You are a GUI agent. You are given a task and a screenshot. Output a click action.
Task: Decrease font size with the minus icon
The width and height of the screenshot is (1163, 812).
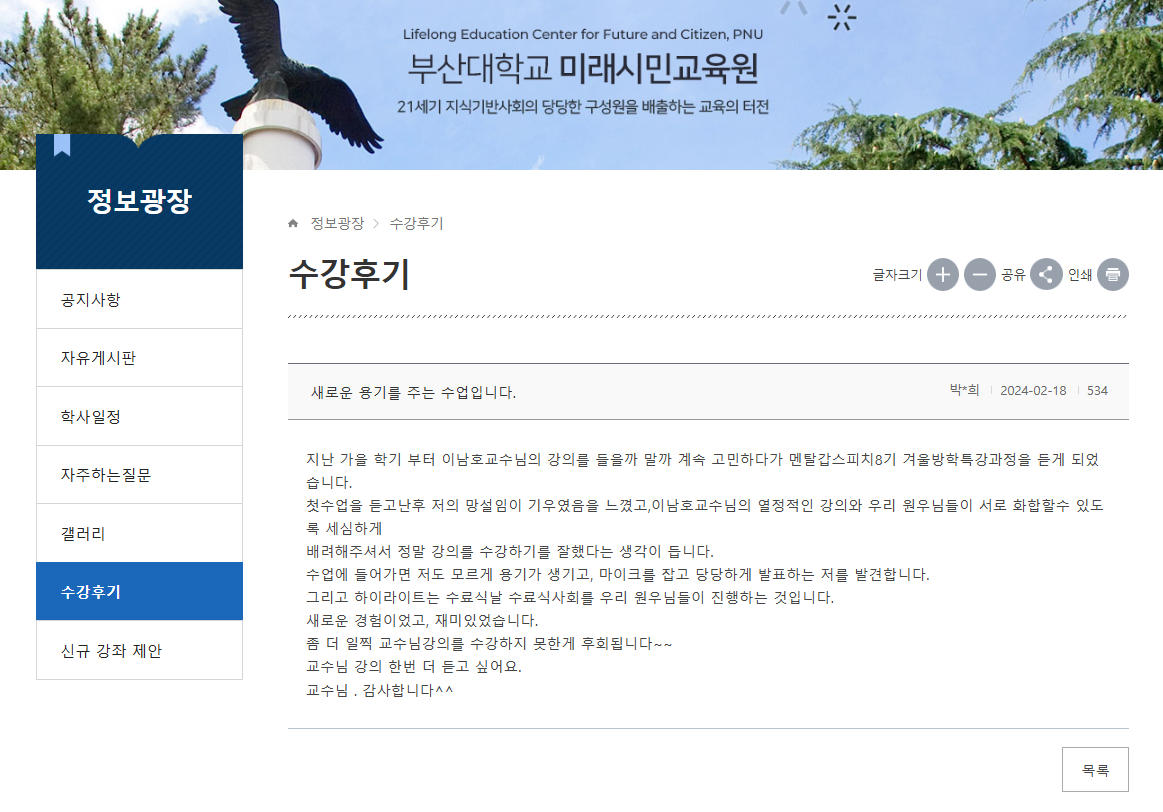point(979,274)
